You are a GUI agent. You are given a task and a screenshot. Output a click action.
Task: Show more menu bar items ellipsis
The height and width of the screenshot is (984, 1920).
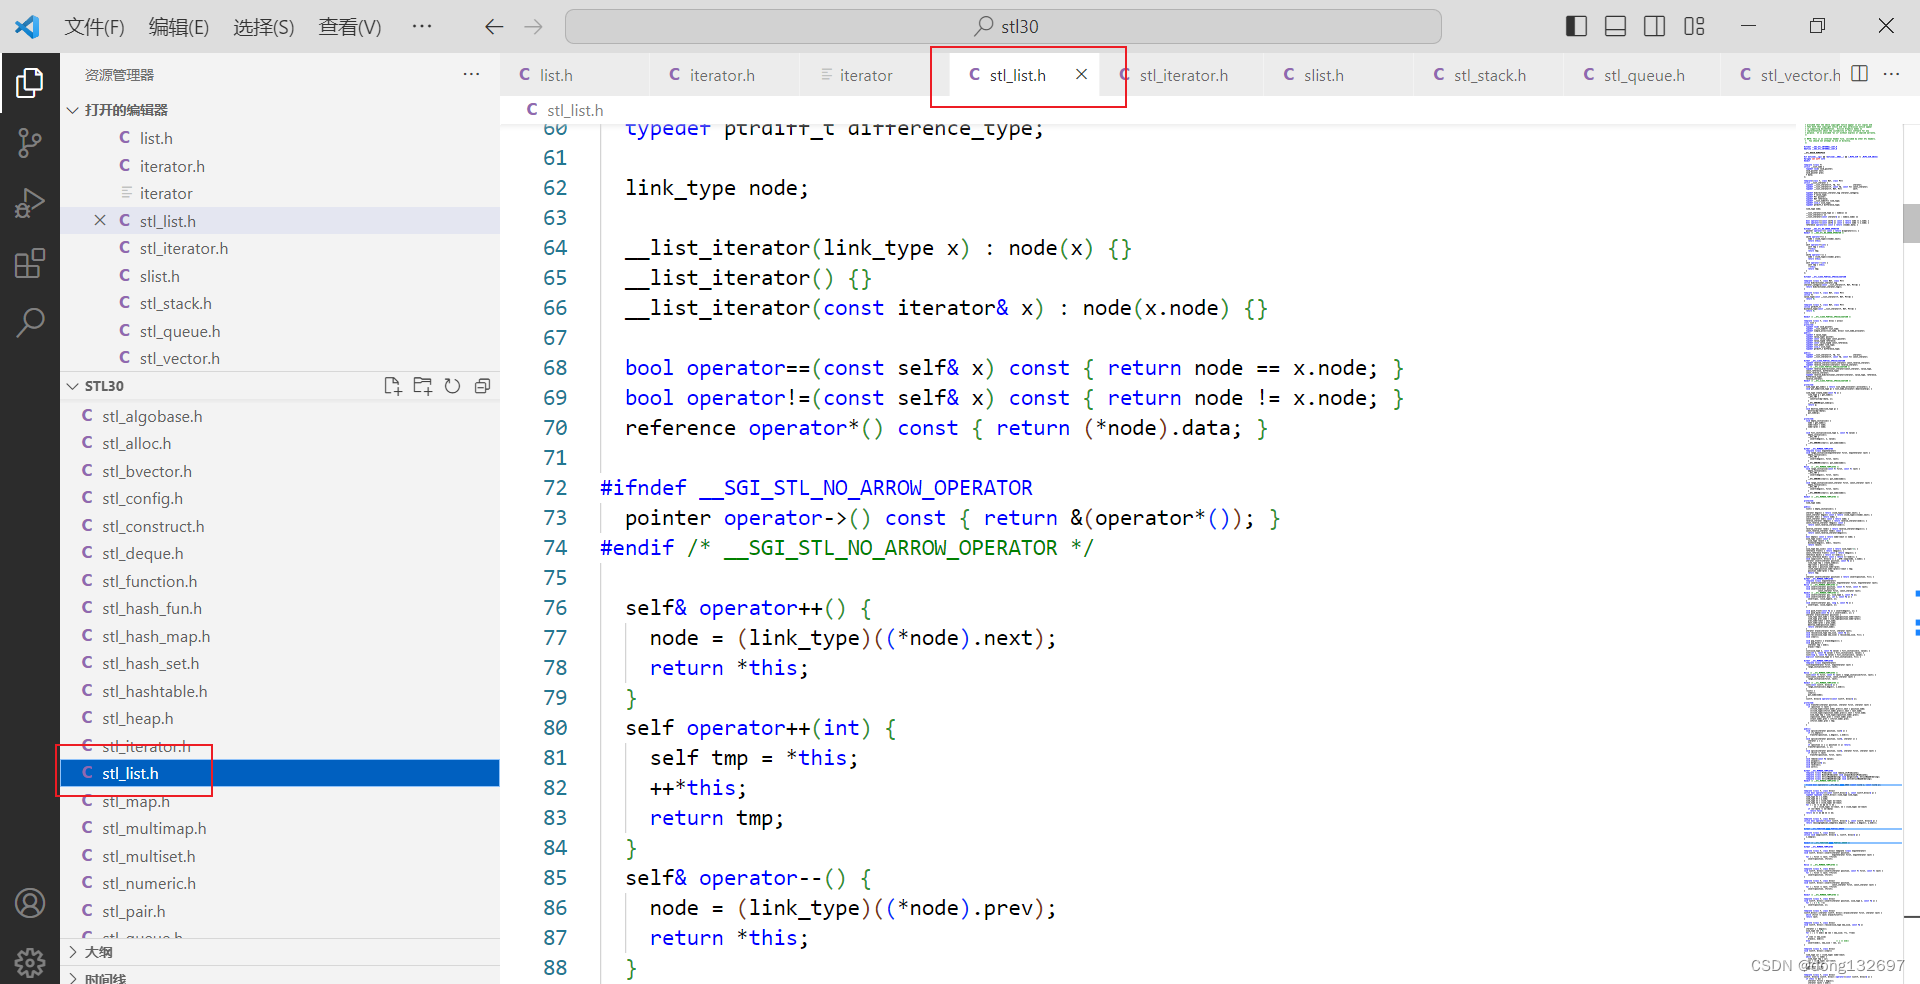point(422,26)
